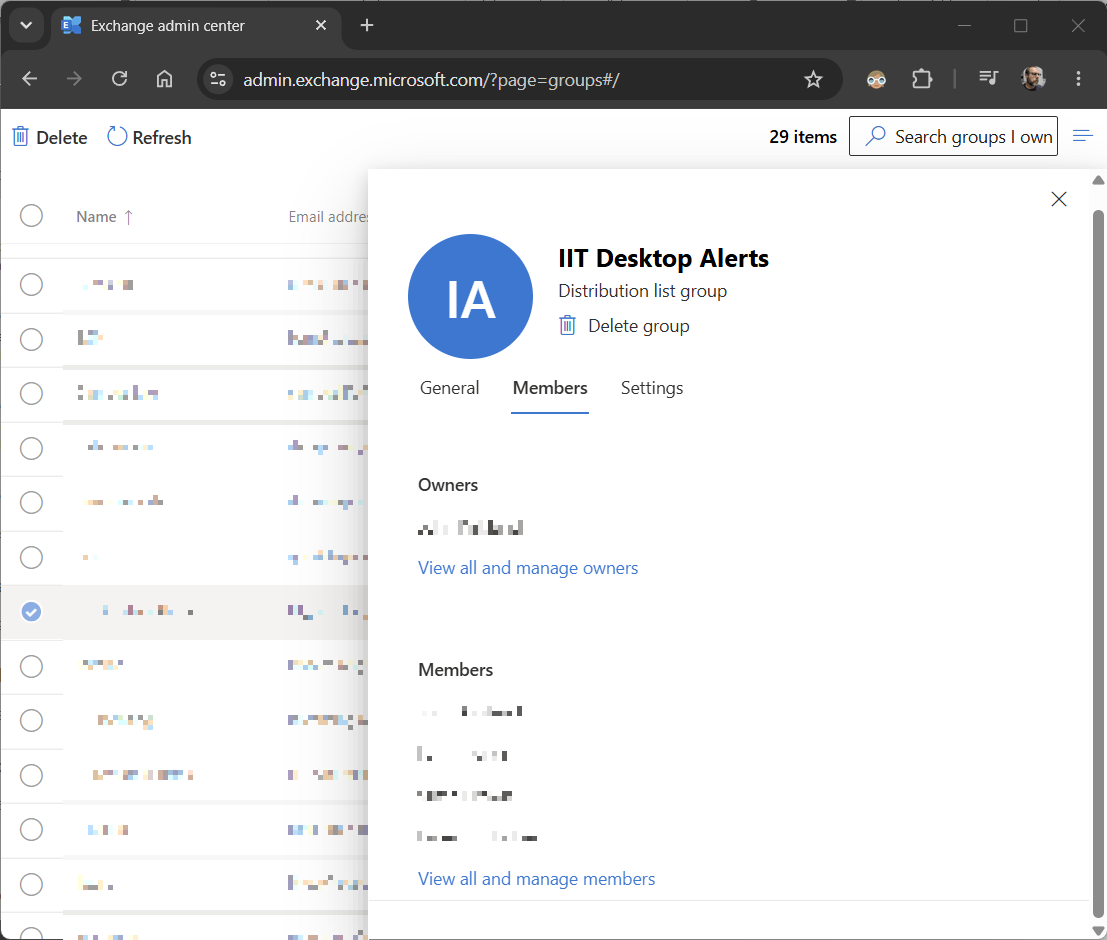Click the IA group avatar circle
The width and height of the screenshot is (1107, 940).
click(470, 297)
